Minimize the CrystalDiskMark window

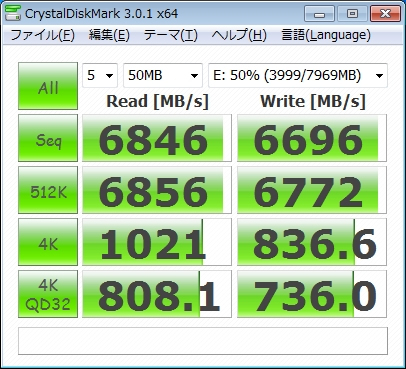coord(319,14)
